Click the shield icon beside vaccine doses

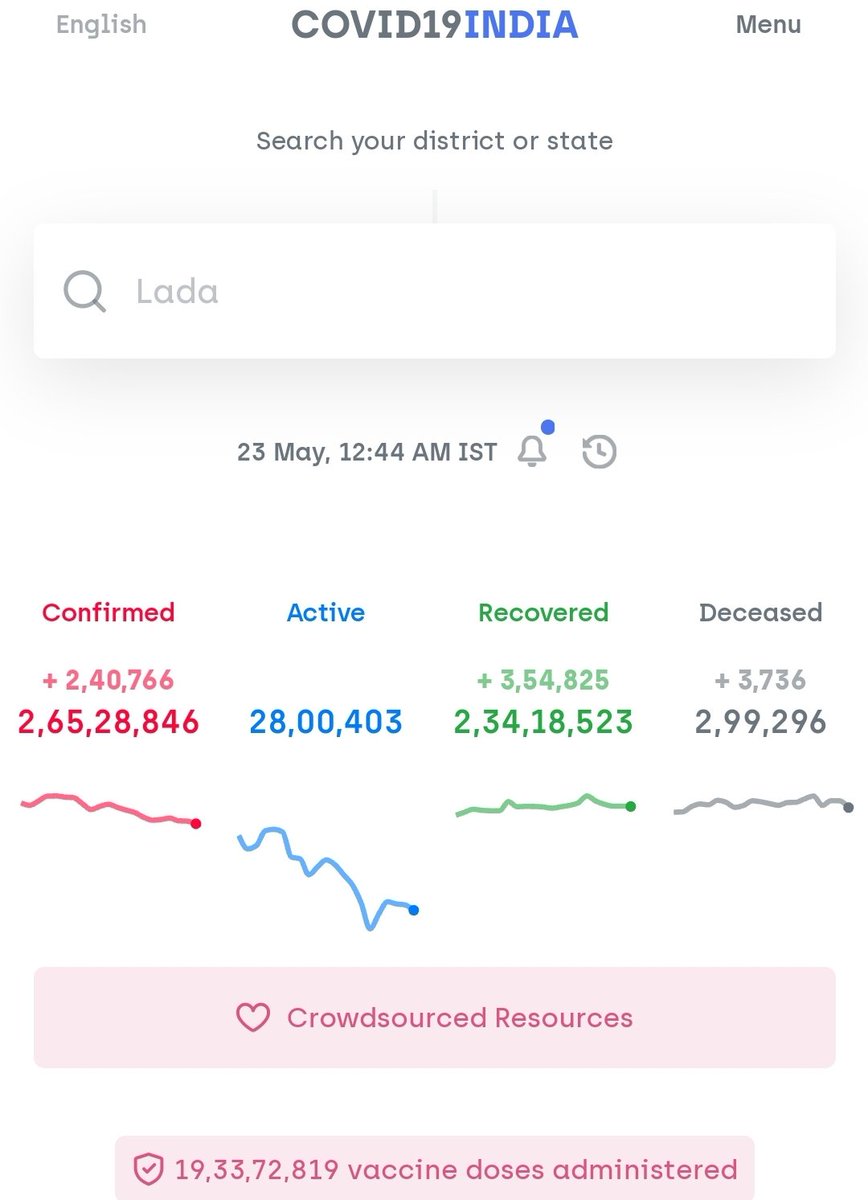click(x=148, y=1169)
